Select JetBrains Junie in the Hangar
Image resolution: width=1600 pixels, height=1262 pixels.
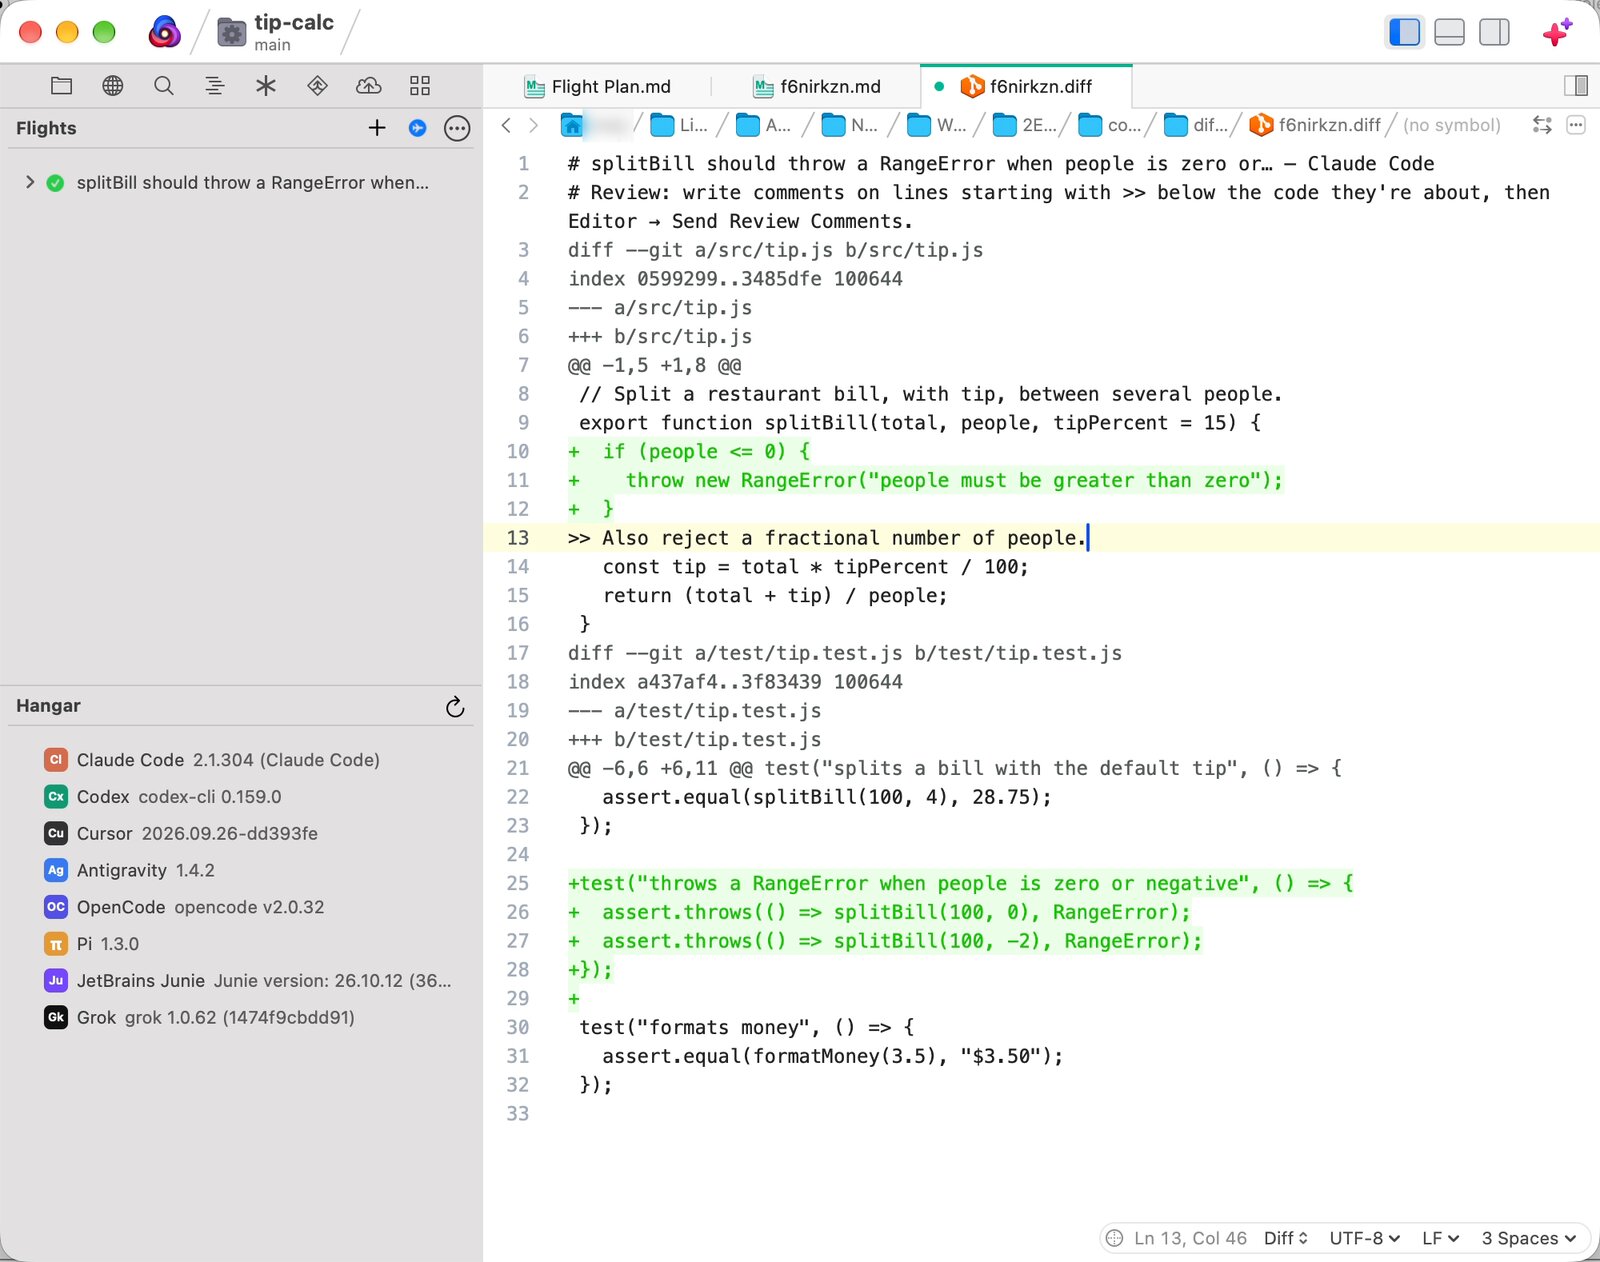coord(240,981)
